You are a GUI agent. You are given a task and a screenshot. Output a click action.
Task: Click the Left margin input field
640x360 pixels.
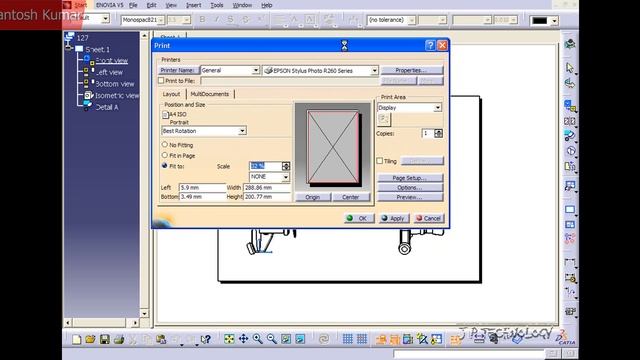pyautogui.click(x=202, y=188)
